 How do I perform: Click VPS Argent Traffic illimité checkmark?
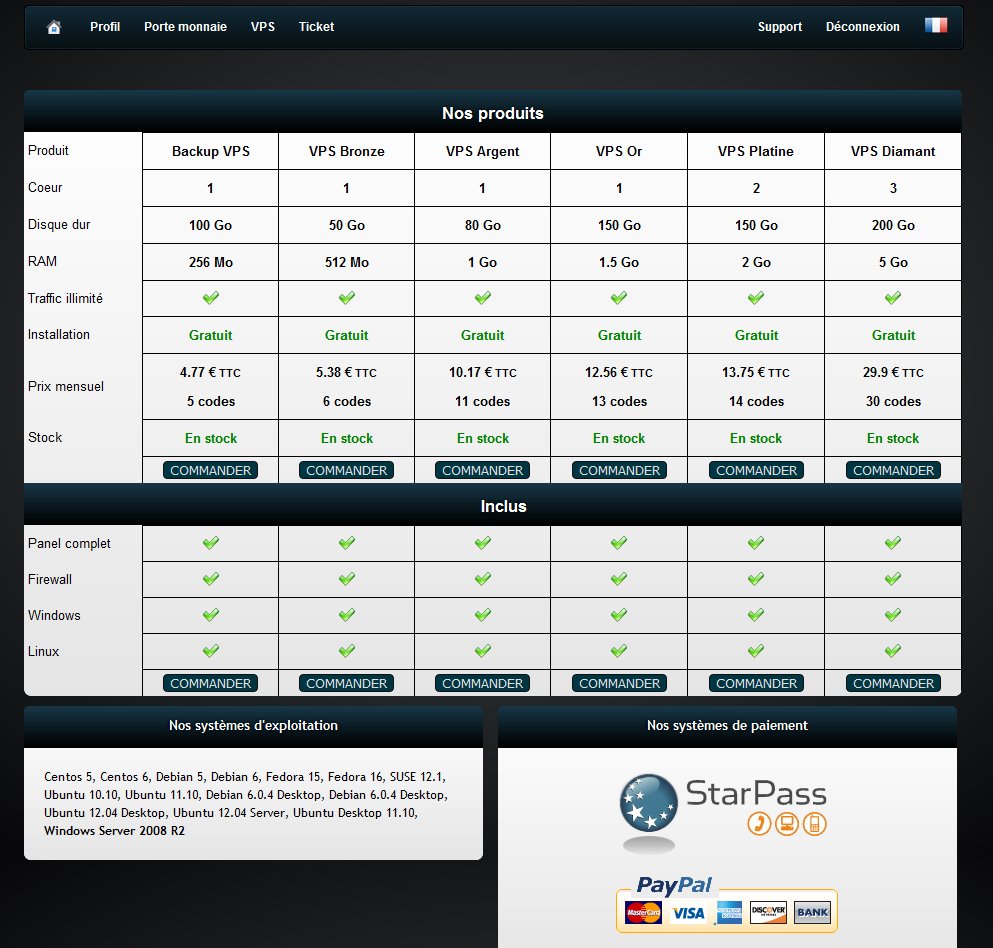point(482,298)
